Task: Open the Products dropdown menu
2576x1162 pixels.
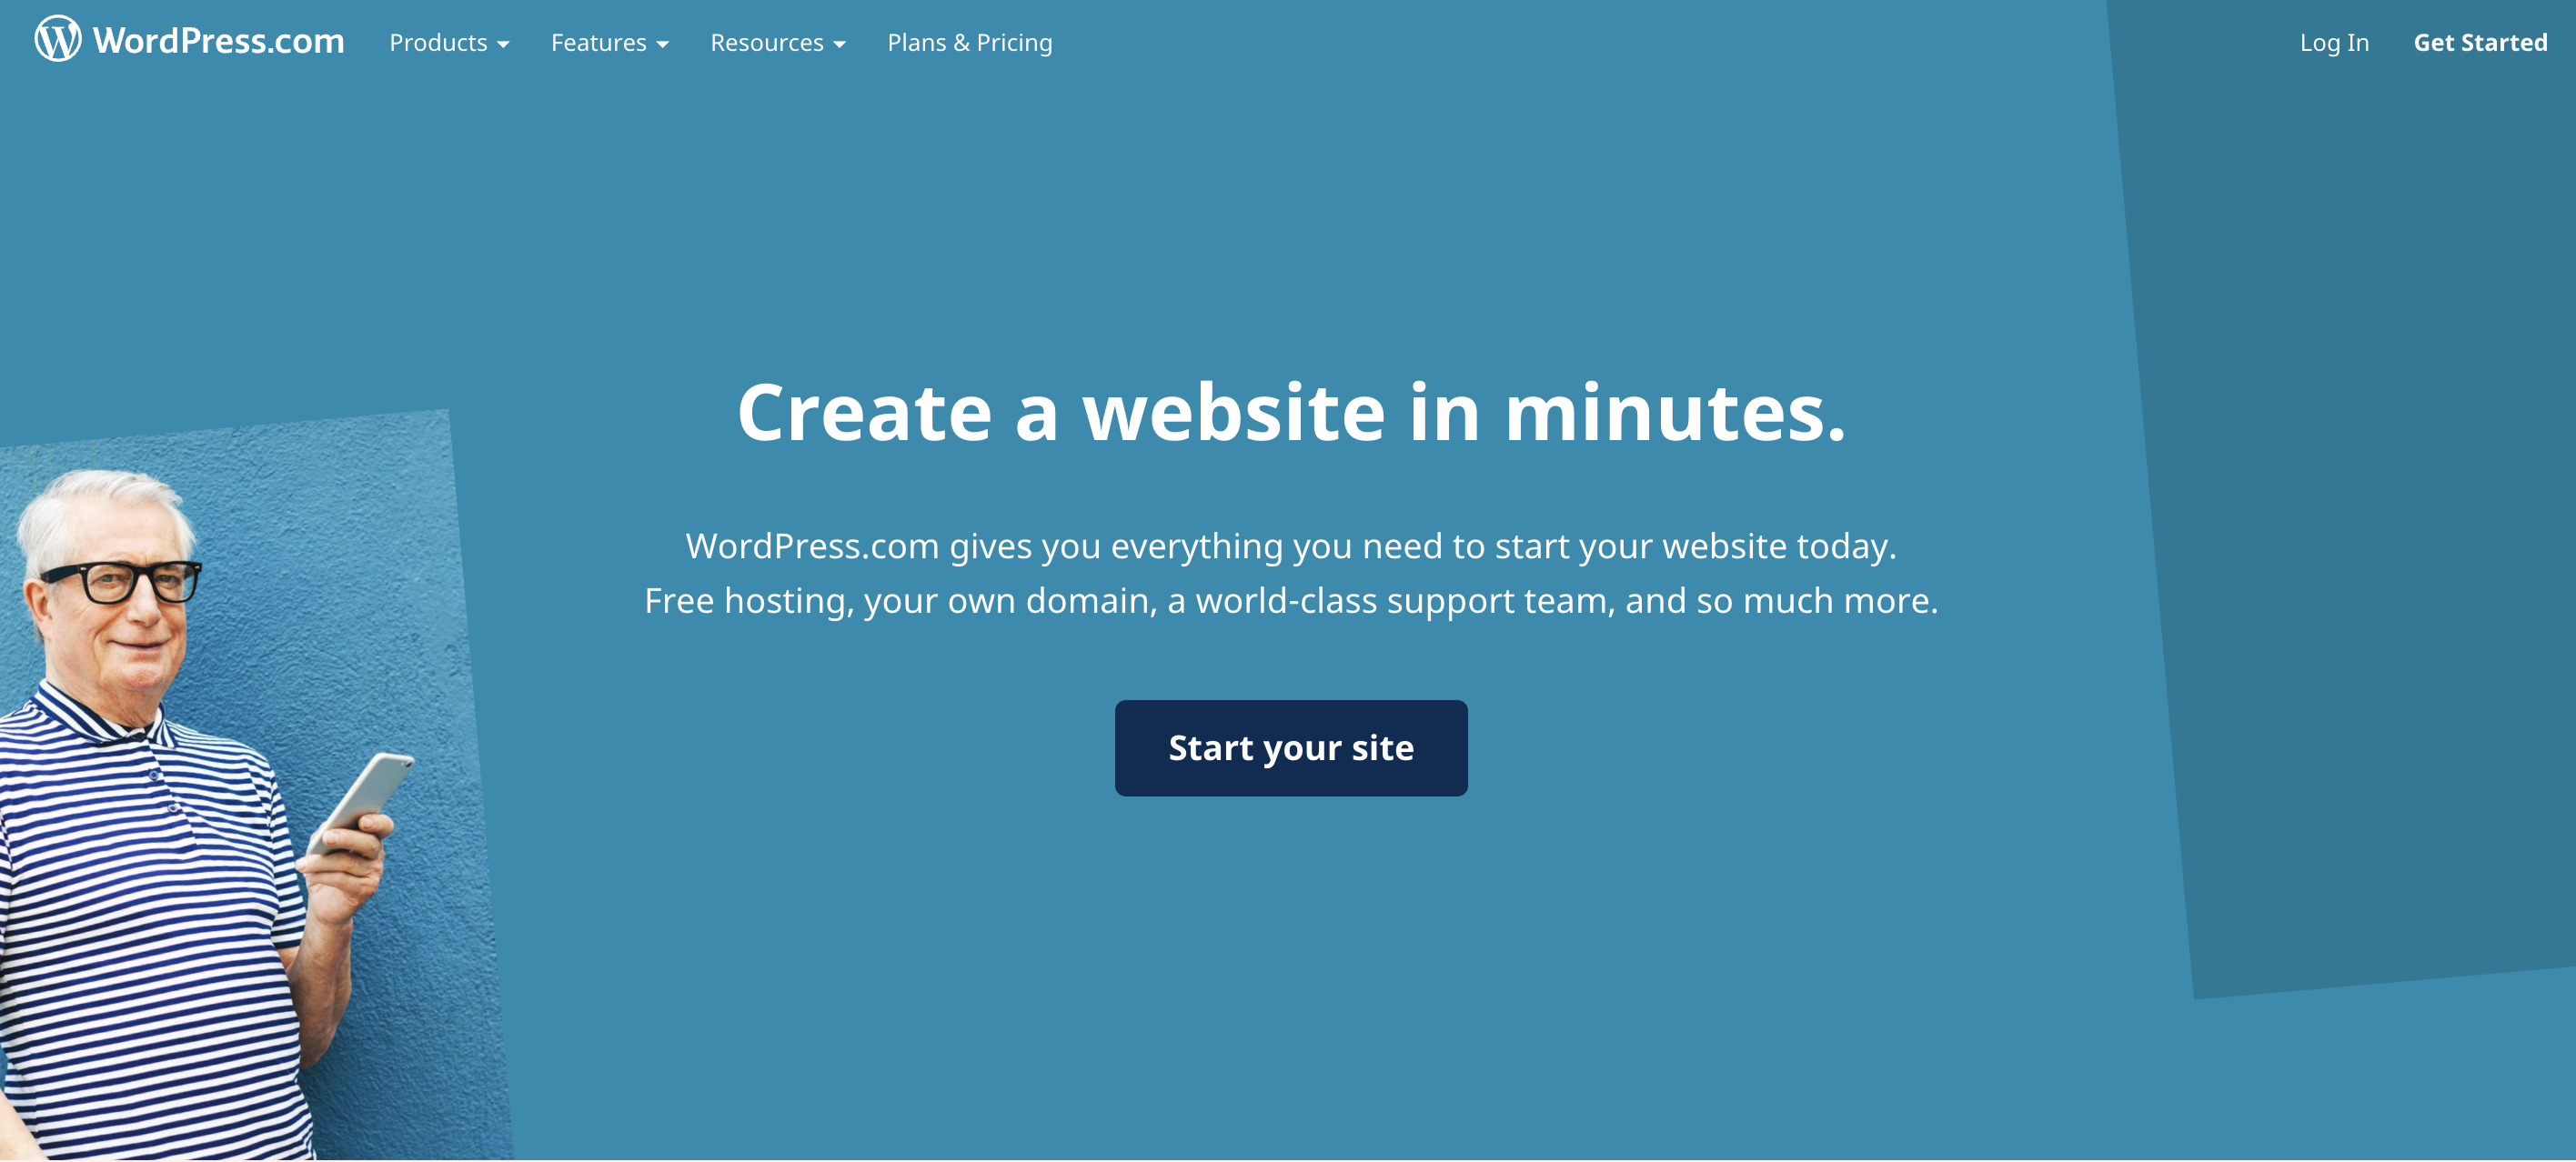Action: click(447, 43)
